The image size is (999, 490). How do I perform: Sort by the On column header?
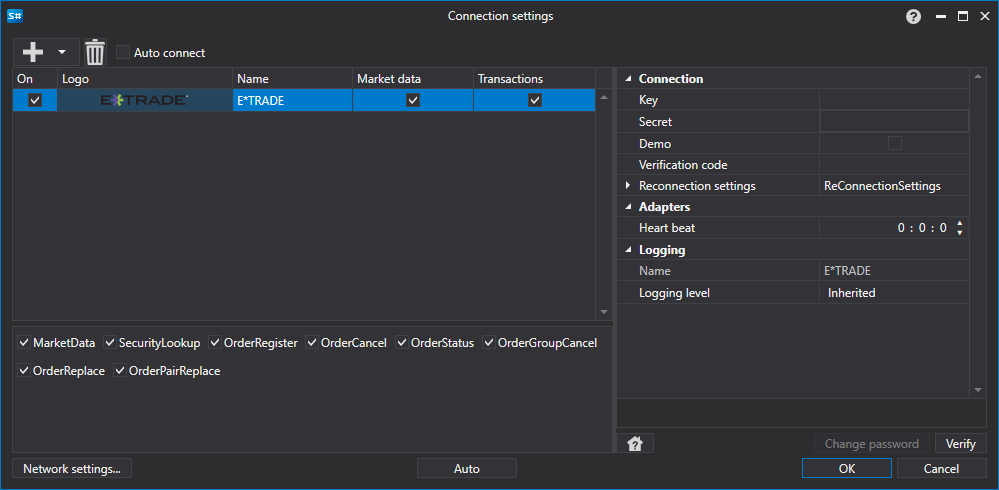[35, 79]
